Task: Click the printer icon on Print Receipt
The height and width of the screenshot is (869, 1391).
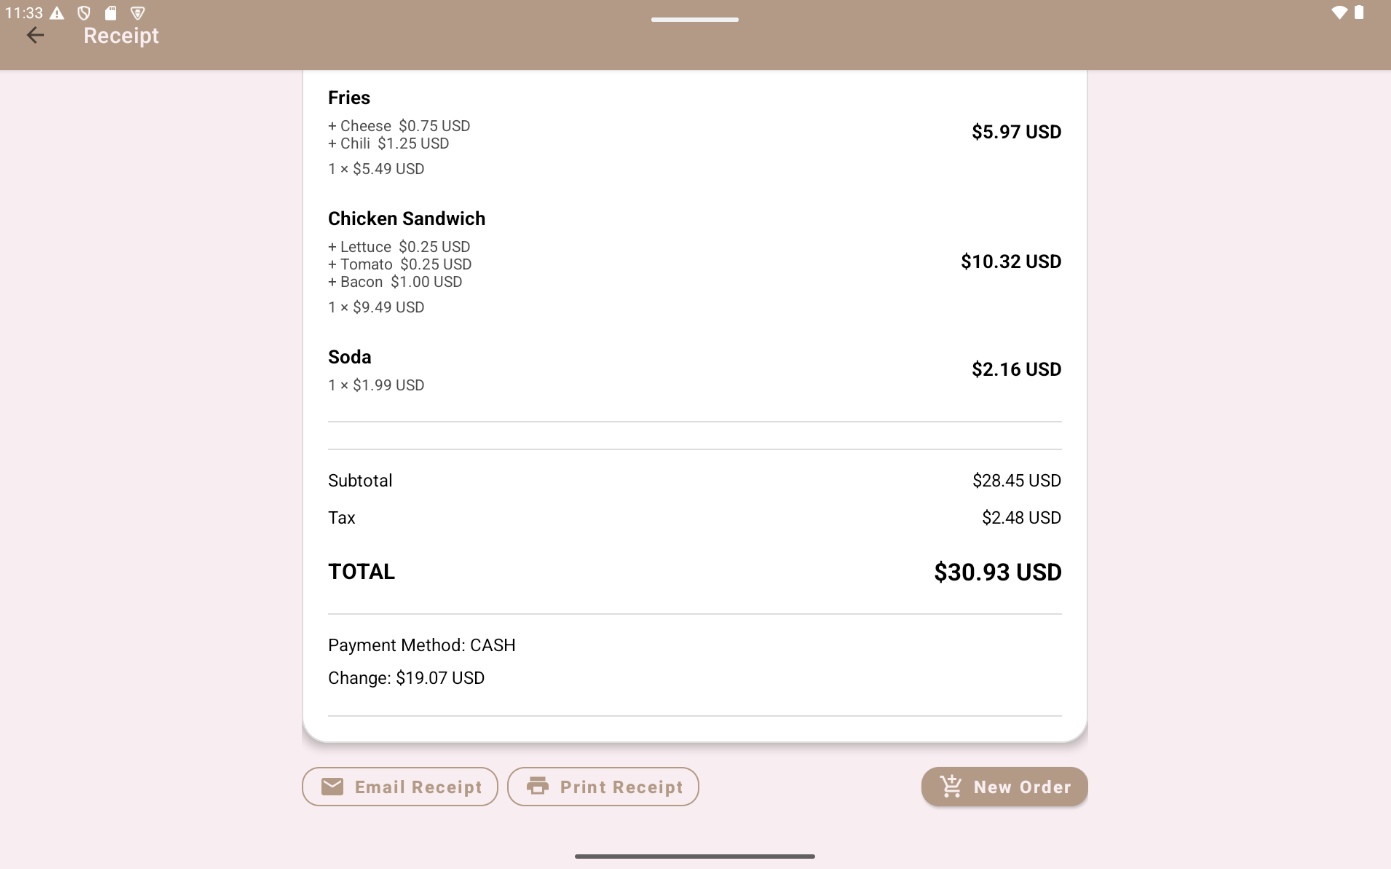Action: click(538, 786)
